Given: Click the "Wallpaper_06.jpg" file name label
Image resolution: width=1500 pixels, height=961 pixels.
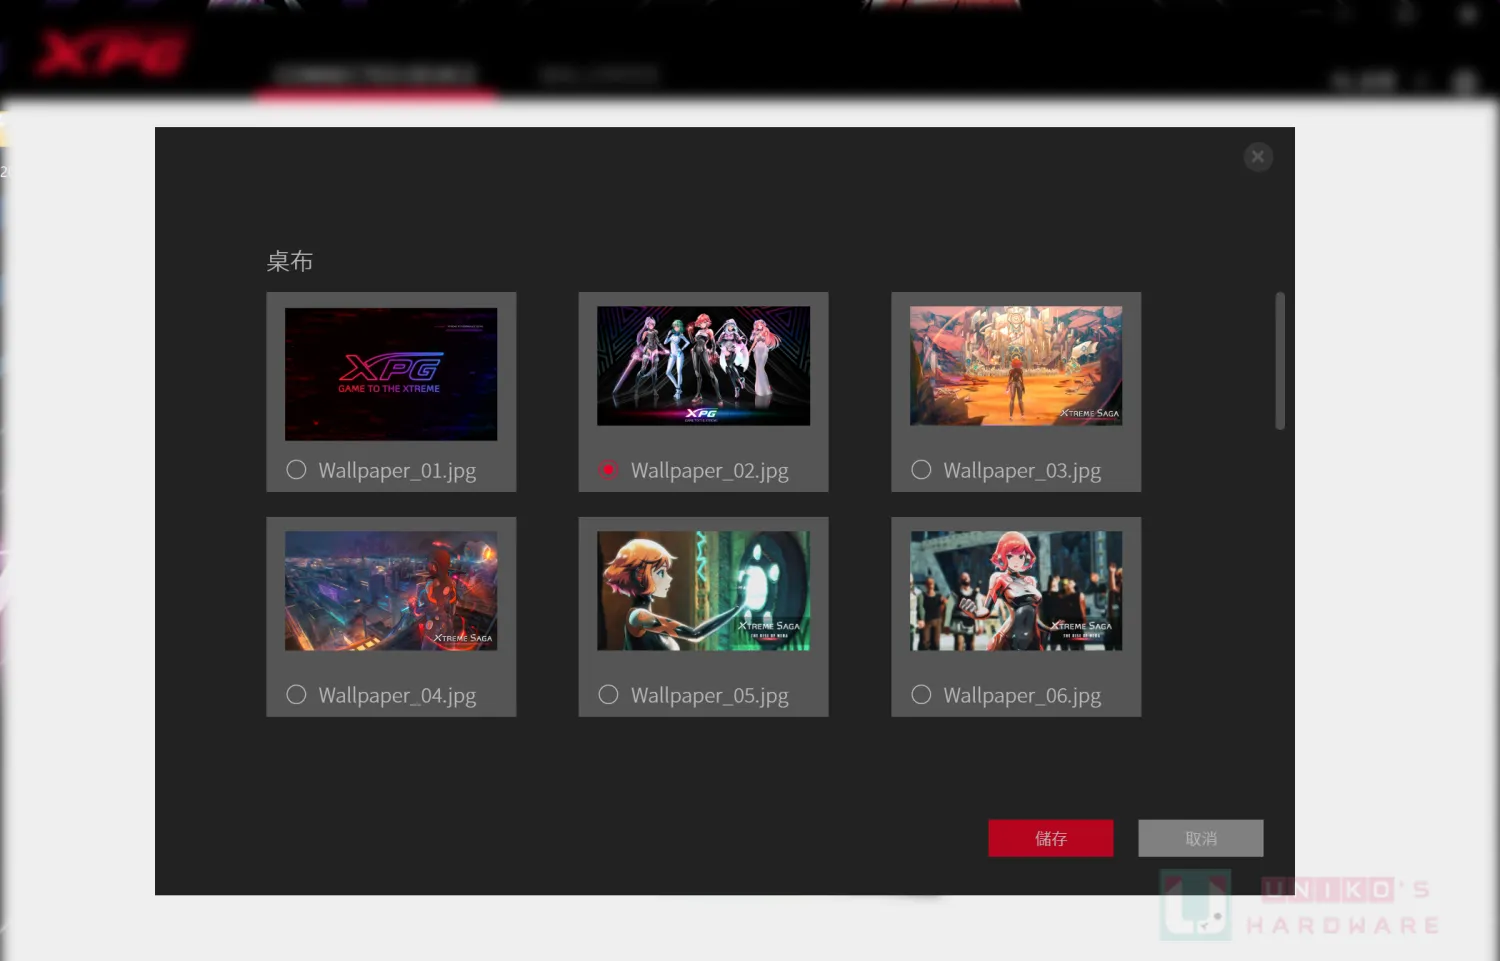Looking at the screenshot, I should 1022,696.
